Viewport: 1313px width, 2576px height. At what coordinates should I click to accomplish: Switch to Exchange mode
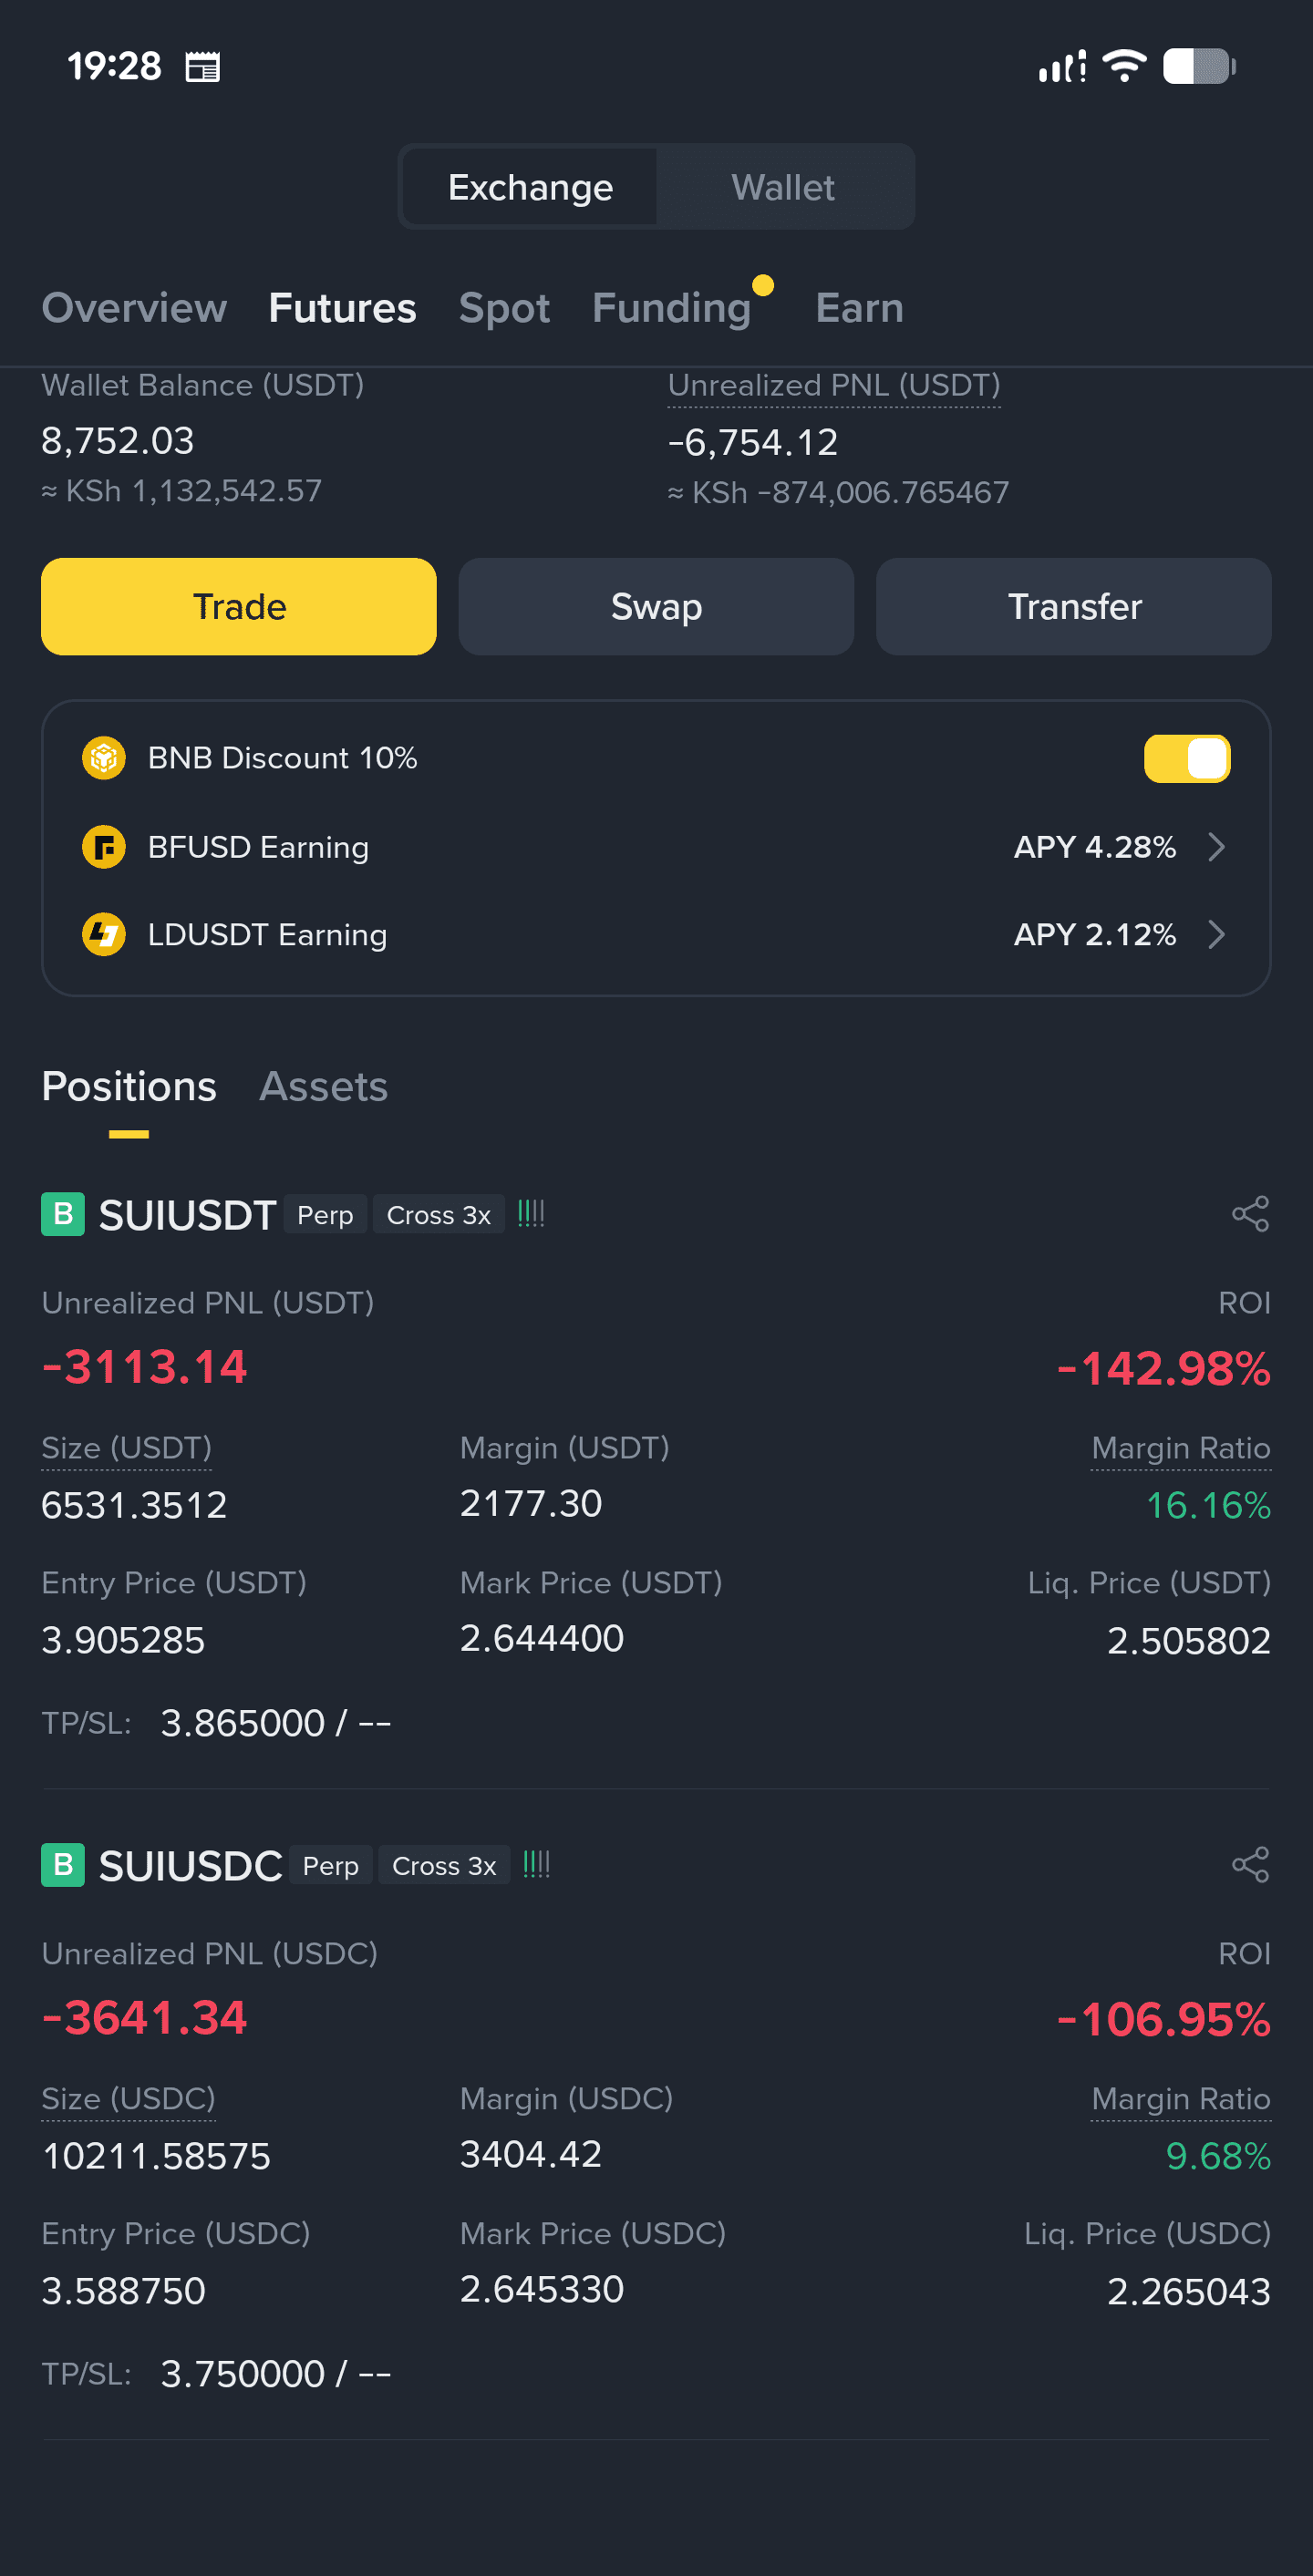point(530,187)
